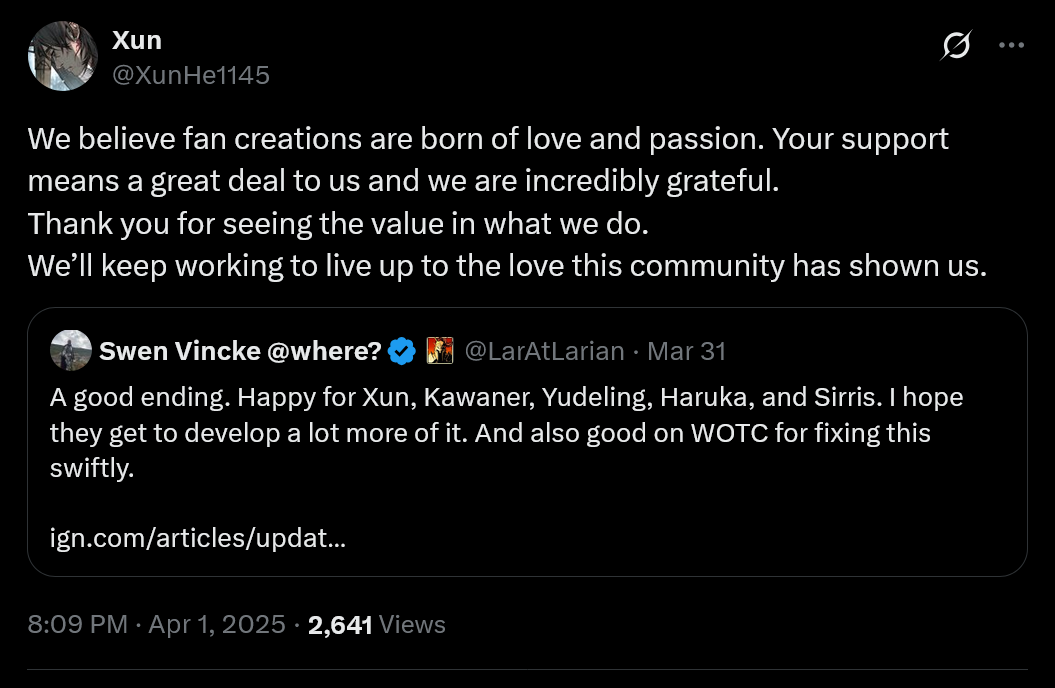1055x688 pixels.
Task: Click the @XunHe1145 handle
Action: pyautogui.click(x=190, y=74)
